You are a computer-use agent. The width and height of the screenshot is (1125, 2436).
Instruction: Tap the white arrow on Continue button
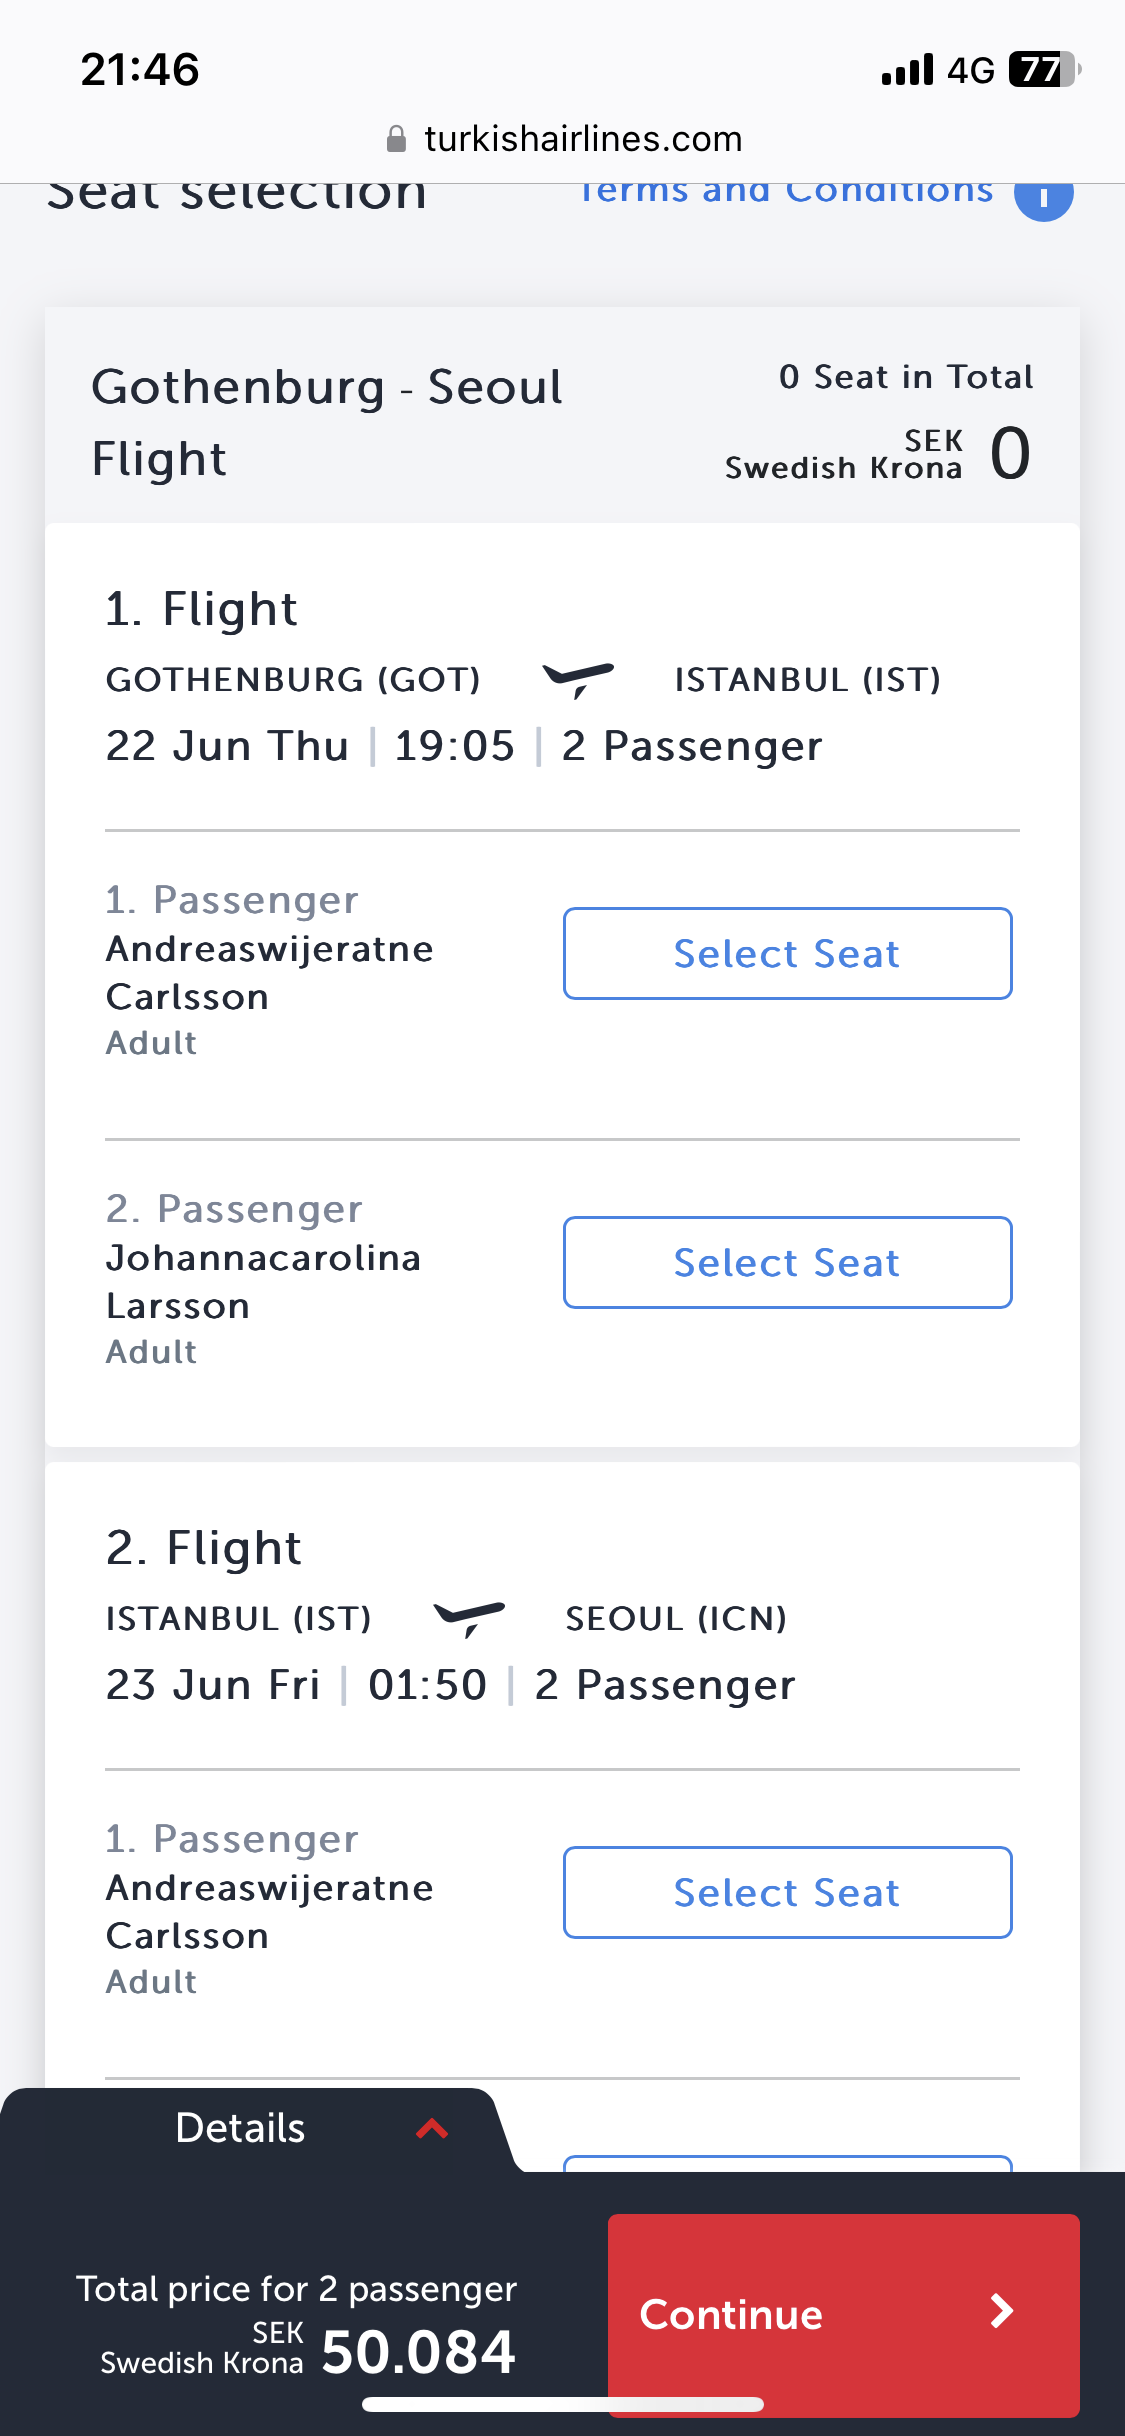click(1001, 2311)
